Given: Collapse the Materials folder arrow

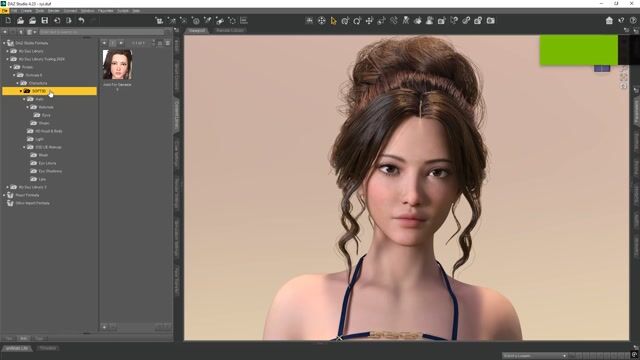Looking at the screenshot, I should click(27, 107).
